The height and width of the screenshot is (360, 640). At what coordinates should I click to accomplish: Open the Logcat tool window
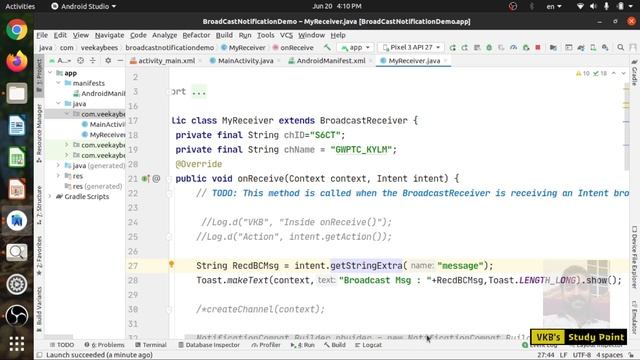[369, 345]
